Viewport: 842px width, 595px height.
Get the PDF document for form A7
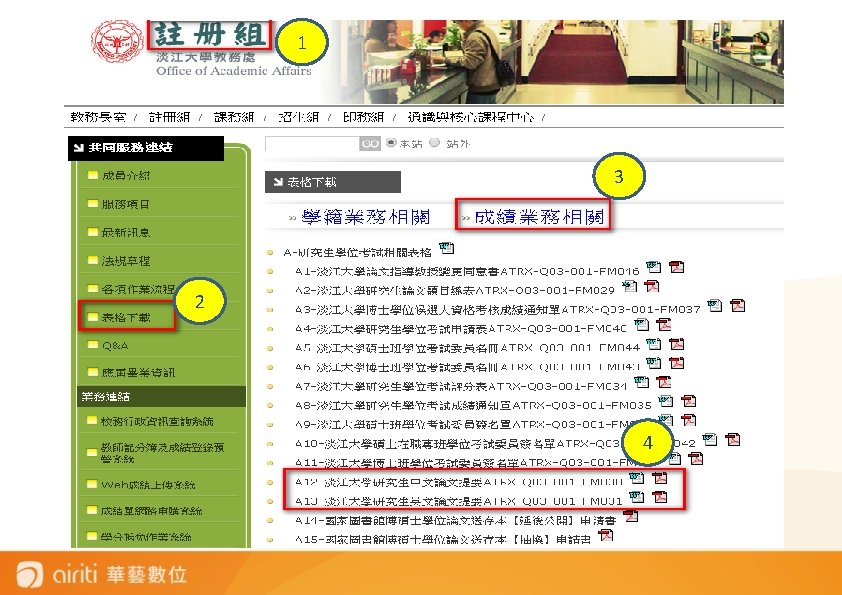(x=664, y=382)
